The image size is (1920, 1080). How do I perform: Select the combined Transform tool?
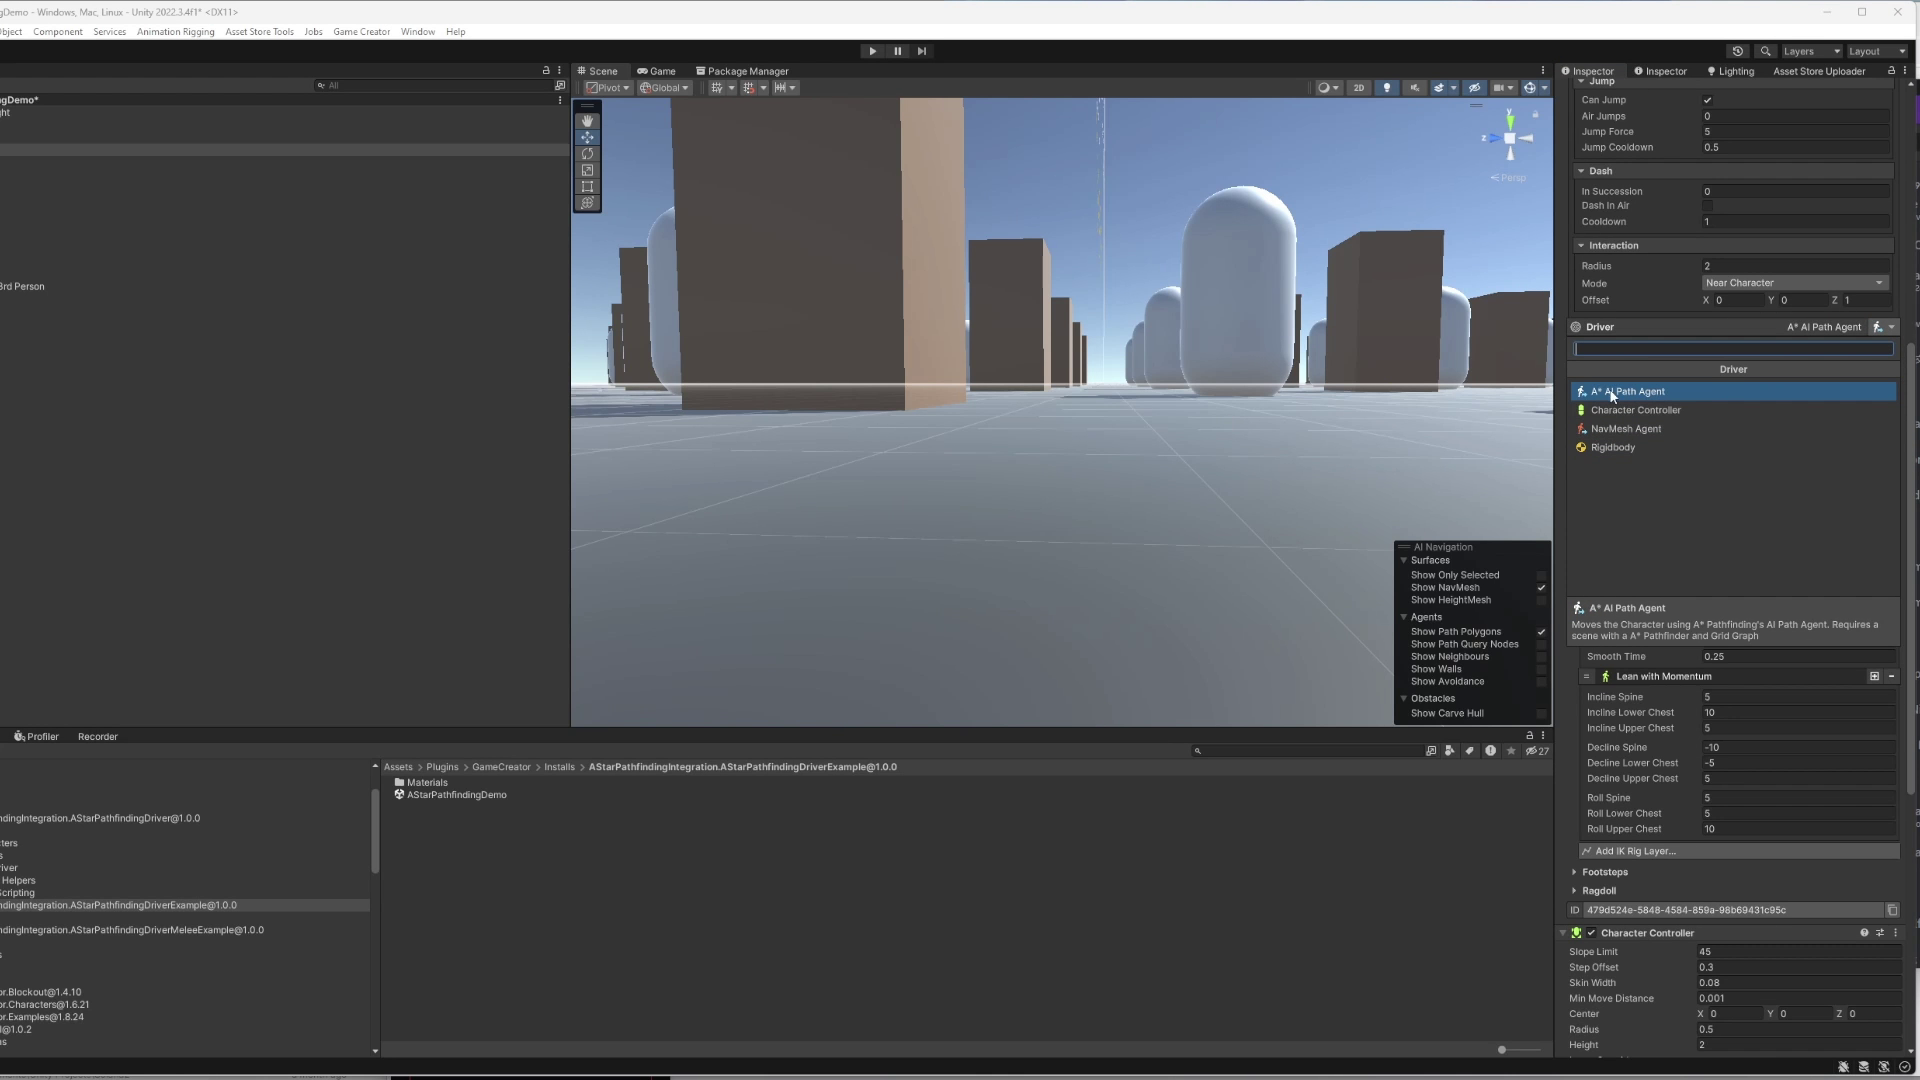[x=587, y=203]
